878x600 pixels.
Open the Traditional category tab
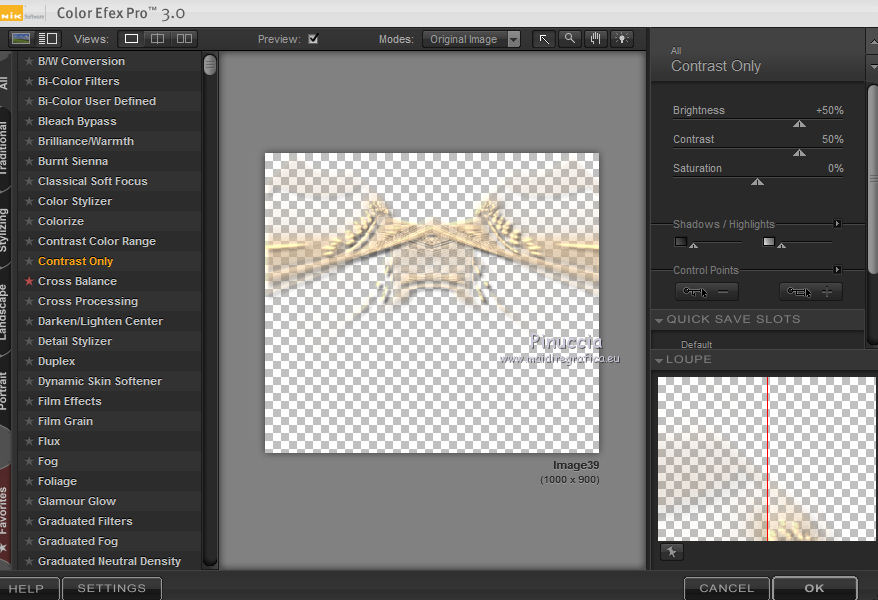(4, 148)
